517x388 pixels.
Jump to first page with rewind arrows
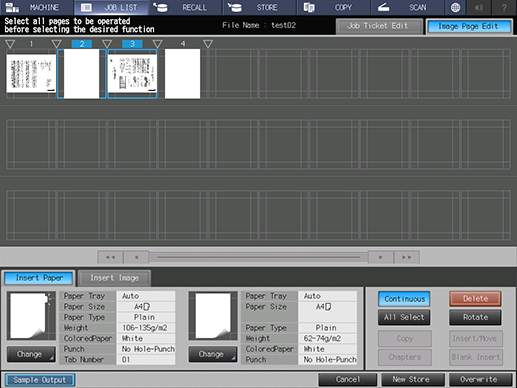(x=110, y=257)
